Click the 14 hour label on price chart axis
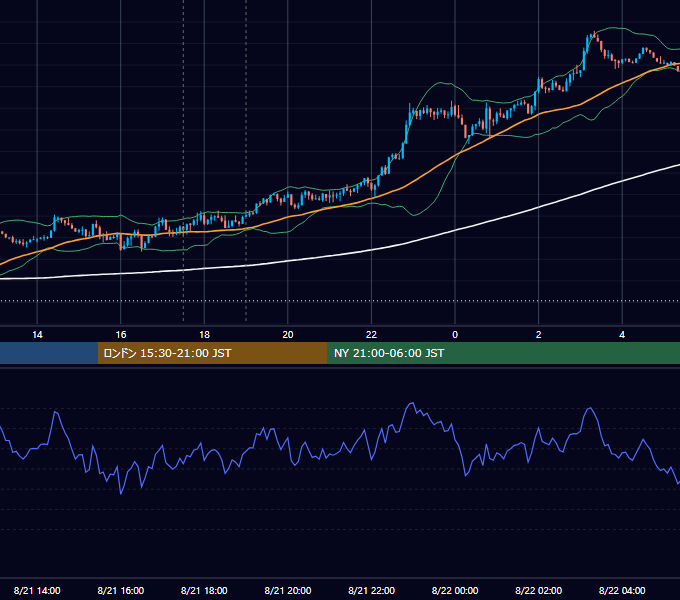Screen dimensions: 680x600 point(37,335)
